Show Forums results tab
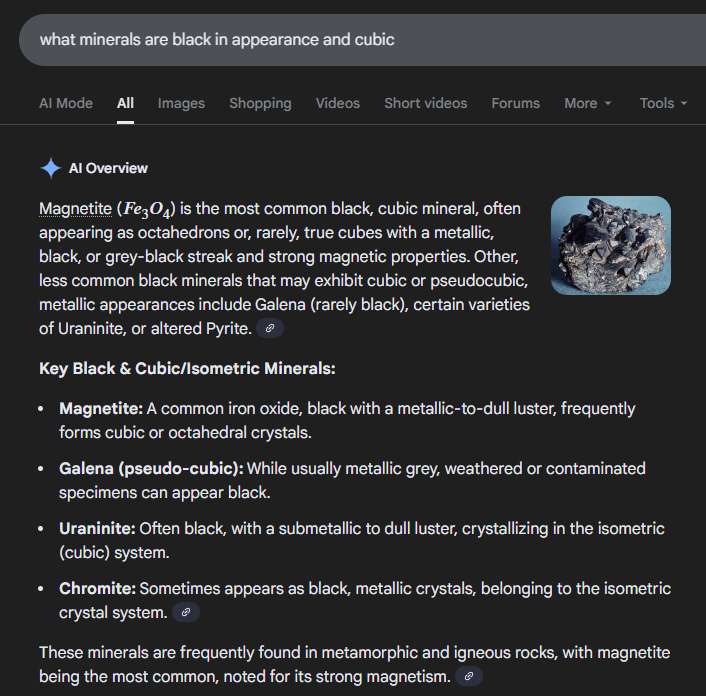This screenshot has width=706, height=696. click(515, 103)
